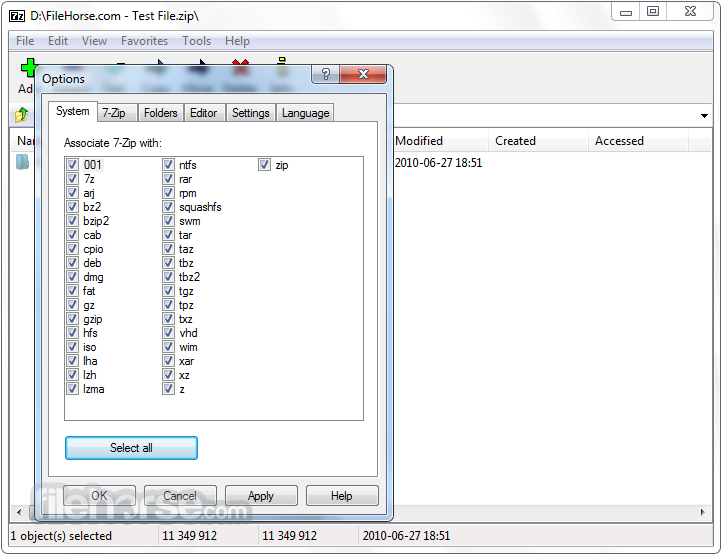Viewport: 722px width, 555px height.
Task: Click the 2010-06-27 18:51 modified cell
Action: click(438, 163)
